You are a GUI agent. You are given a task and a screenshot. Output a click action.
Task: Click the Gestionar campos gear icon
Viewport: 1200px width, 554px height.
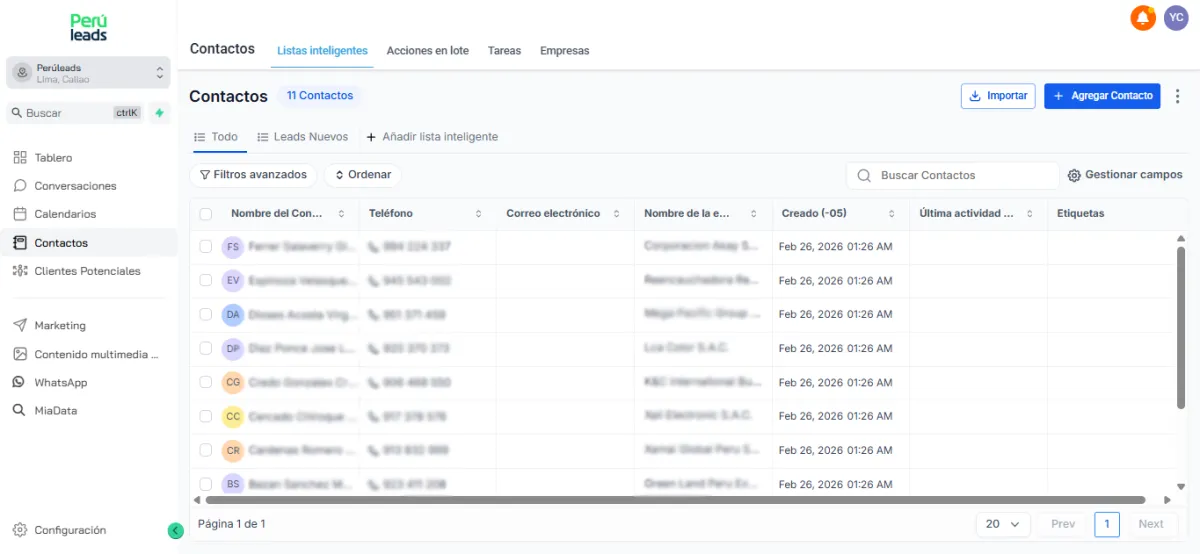[x=1074, y=175]
